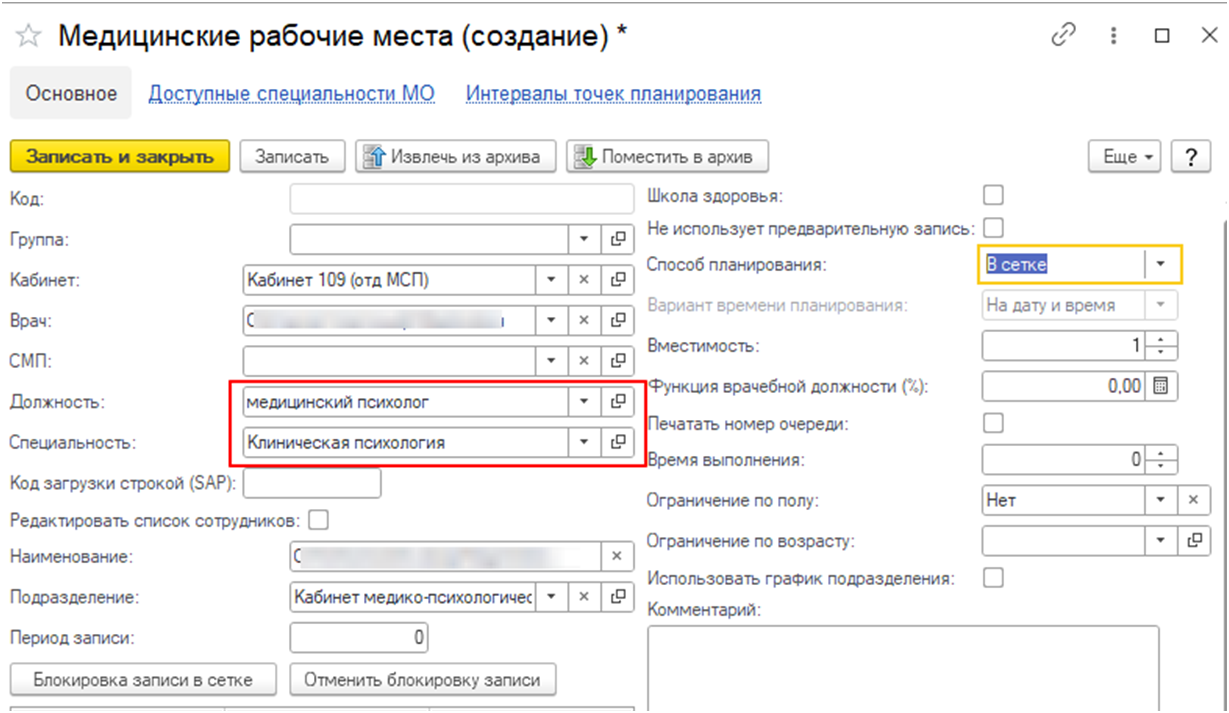Switch to Доступные специальности МО tab

point(292,94)
